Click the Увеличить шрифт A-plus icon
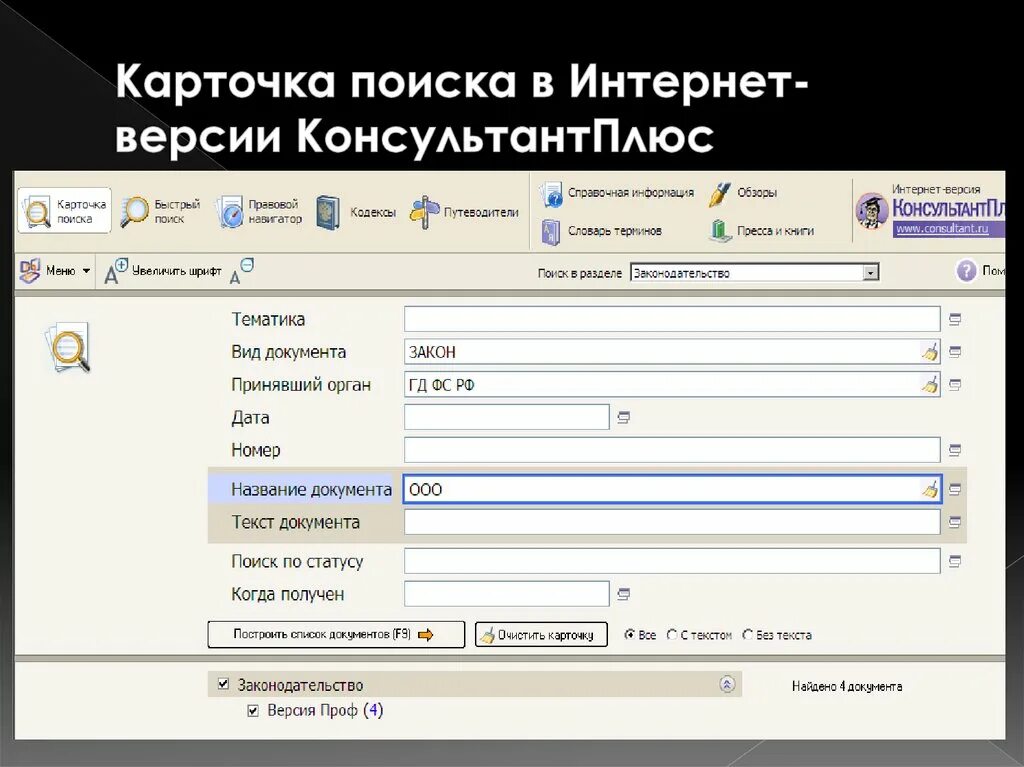This screenshot has height=767, width=1024. click(116, 271)
